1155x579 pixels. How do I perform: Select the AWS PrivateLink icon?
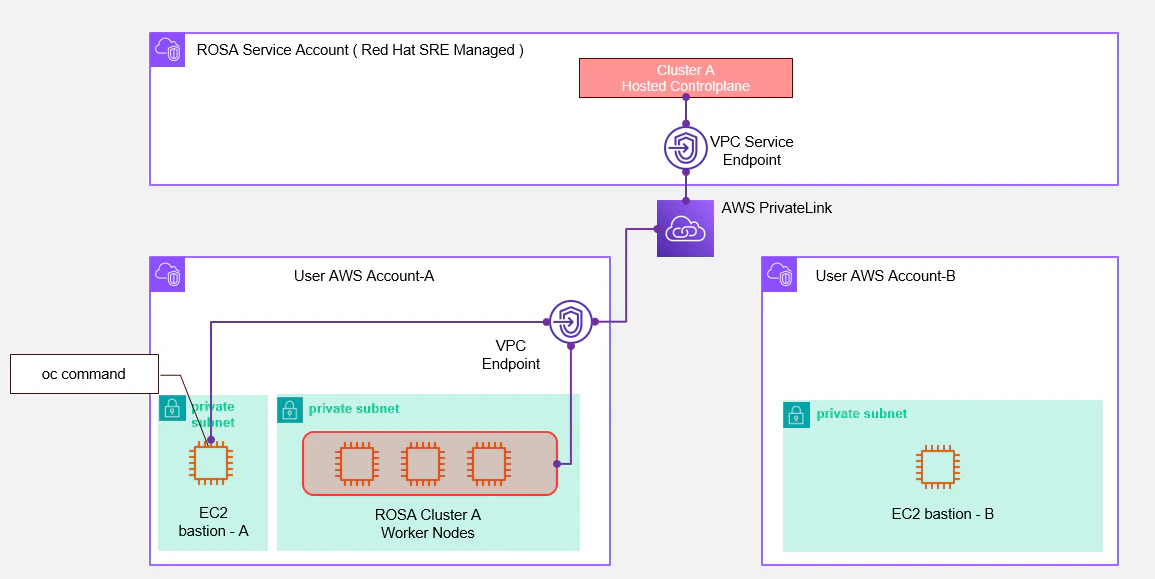click(686, 228)
